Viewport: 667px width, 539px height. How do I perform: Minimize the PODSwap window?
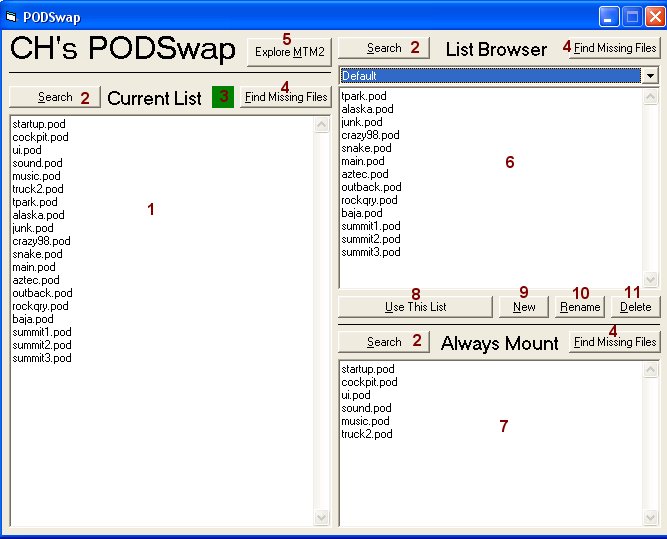609,17
